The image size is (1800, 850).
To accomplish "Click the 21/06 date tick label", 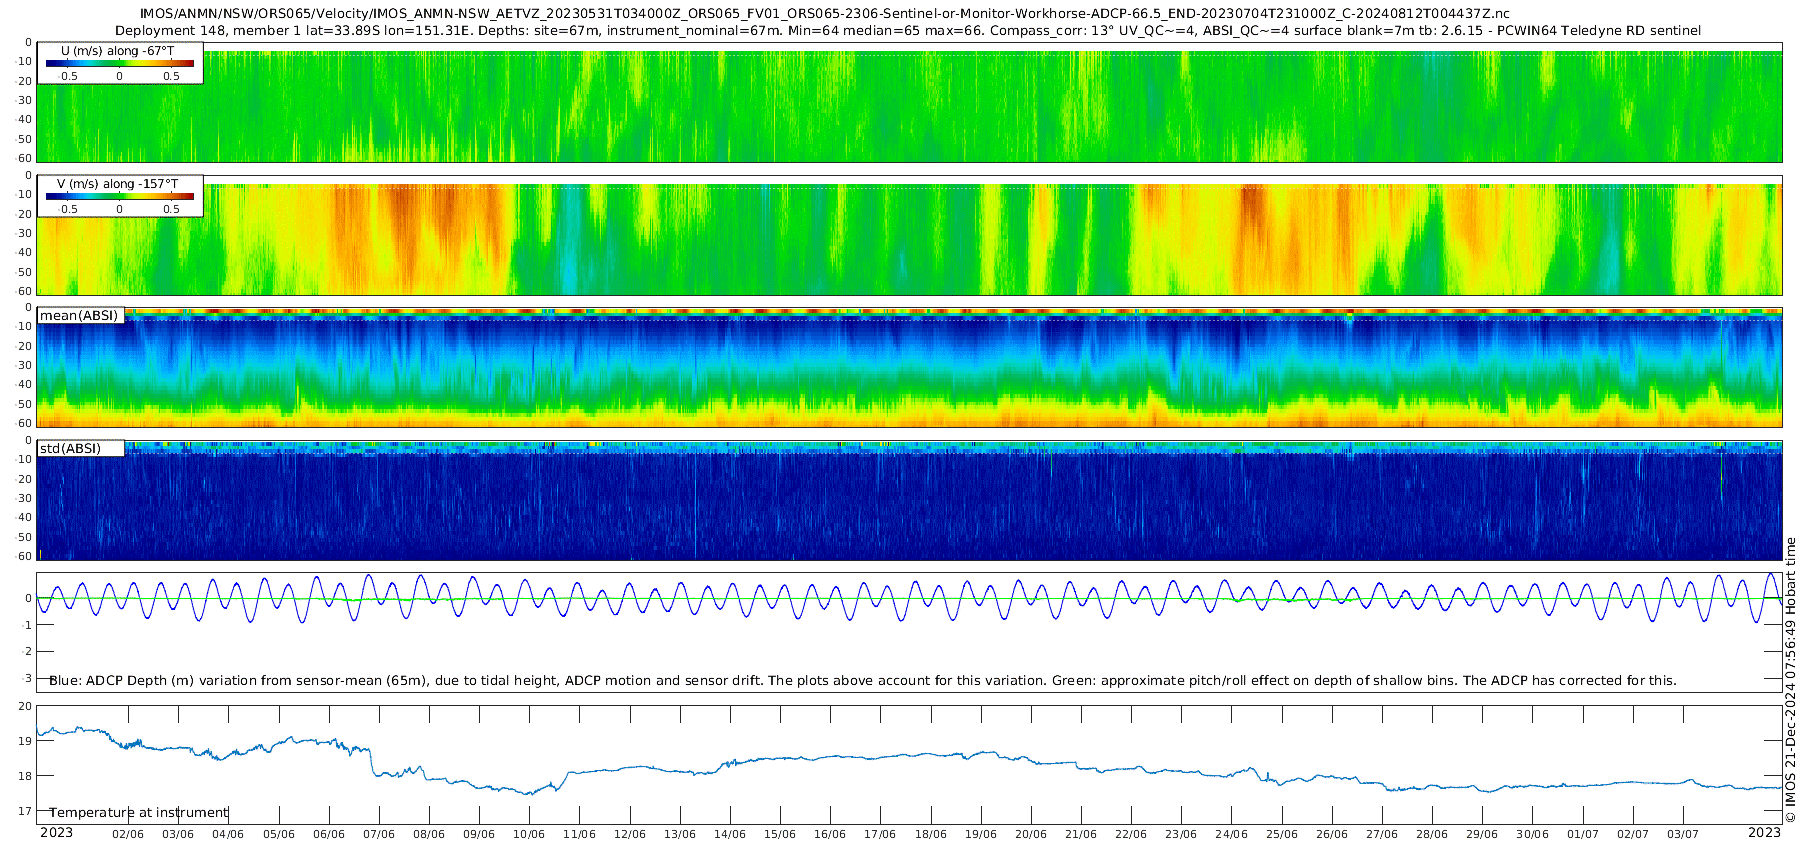I will coord(1081,834).
